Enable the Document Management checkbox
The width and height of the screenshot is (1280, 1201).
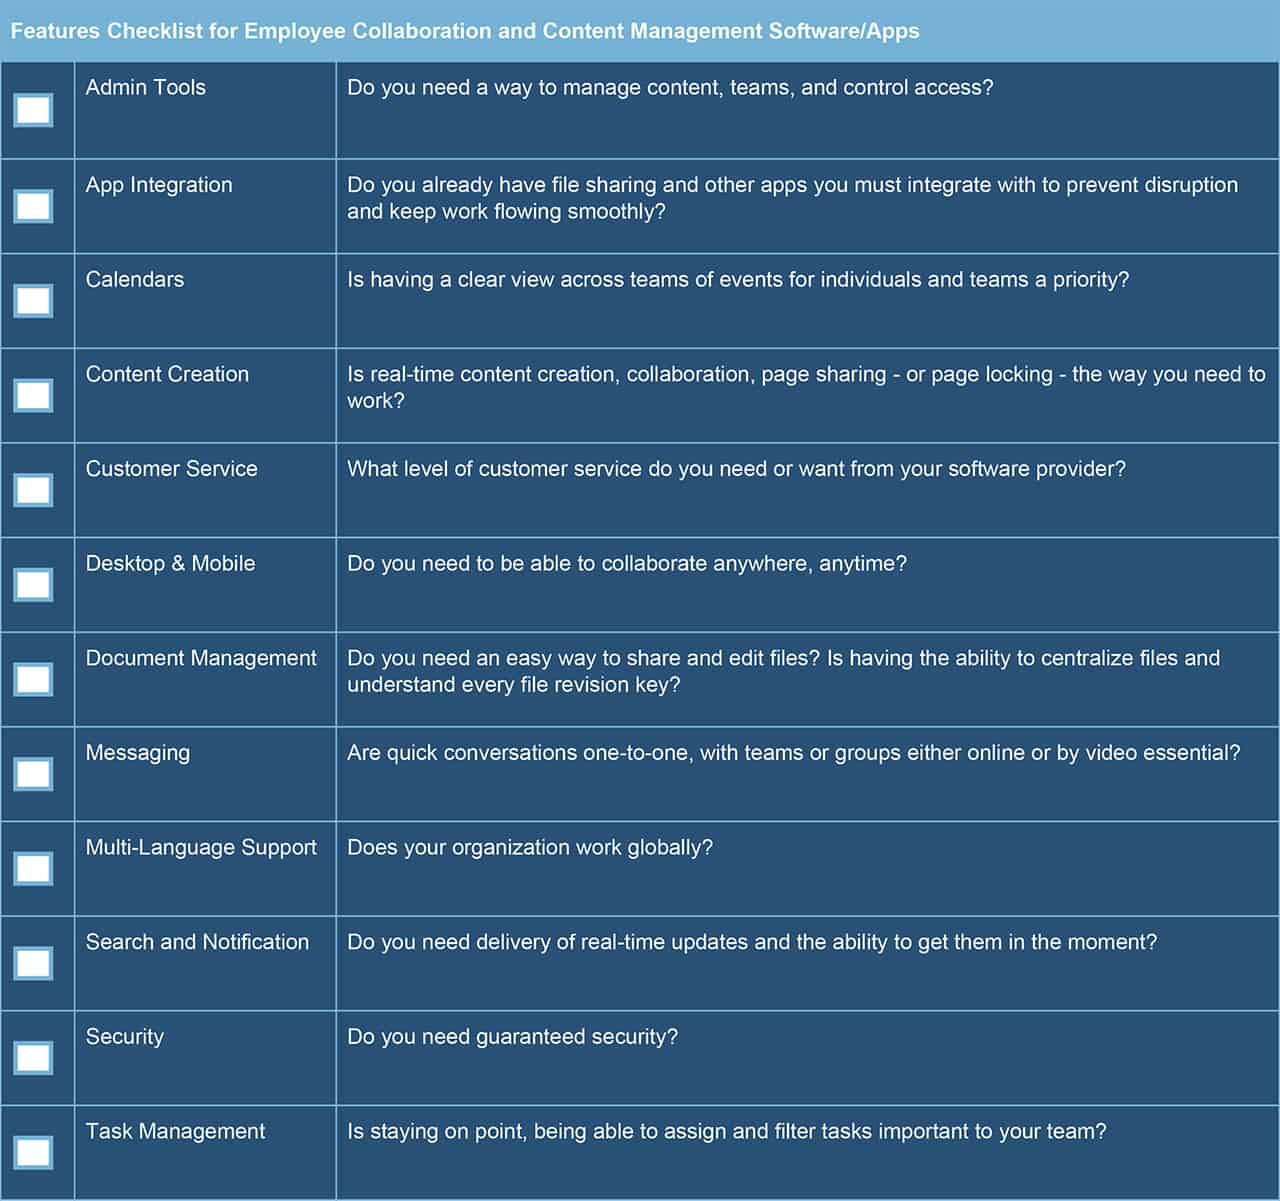(33, 679)
